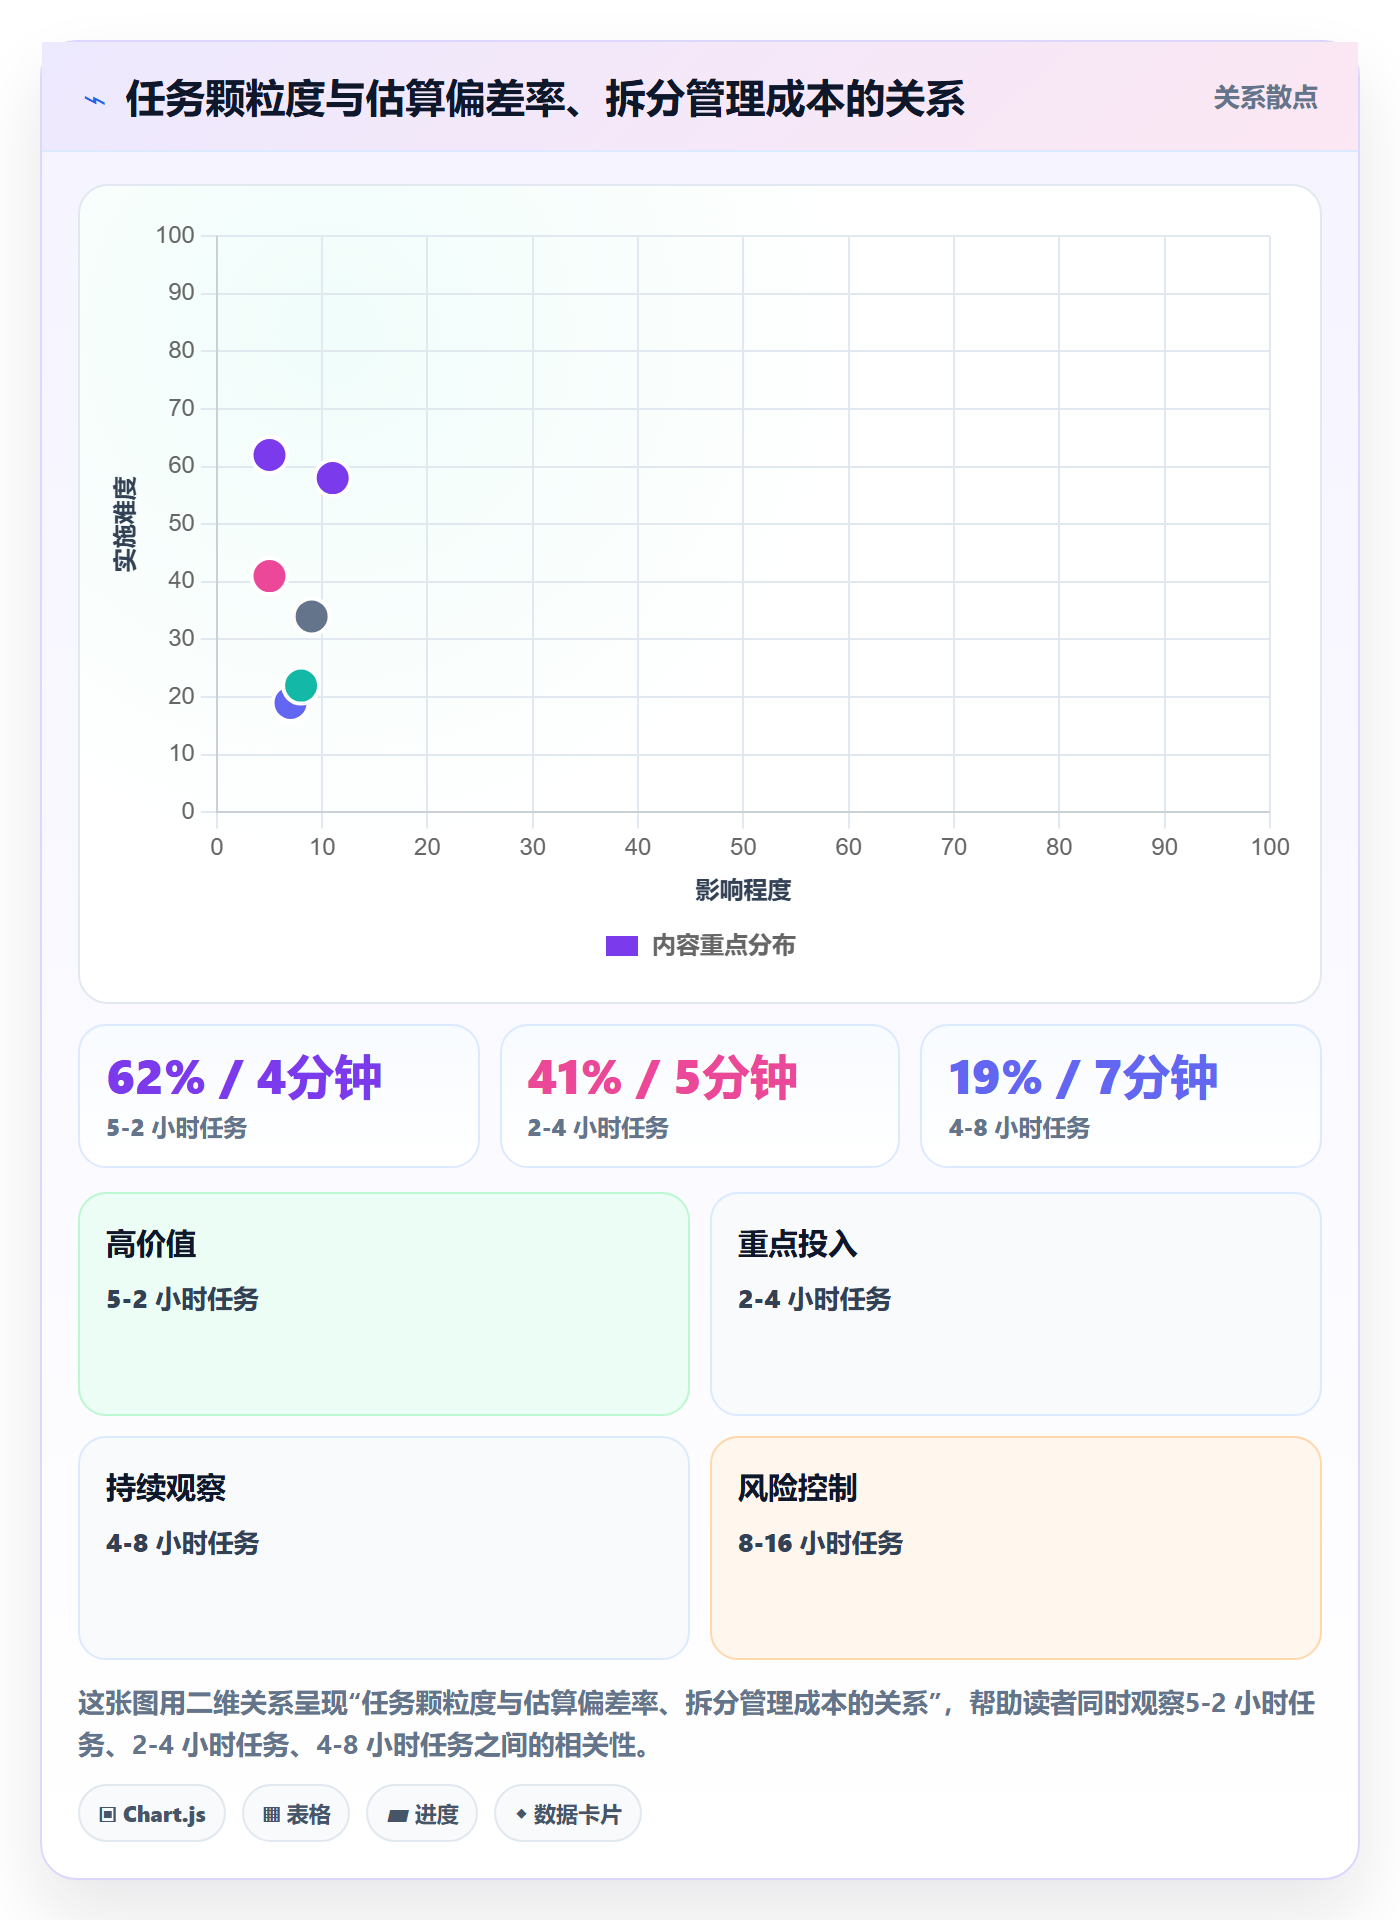Select the 重点投入 quadrant card
Image resolution: width=1400 pixels, height=1920 pixels.
[1016, 1304]
